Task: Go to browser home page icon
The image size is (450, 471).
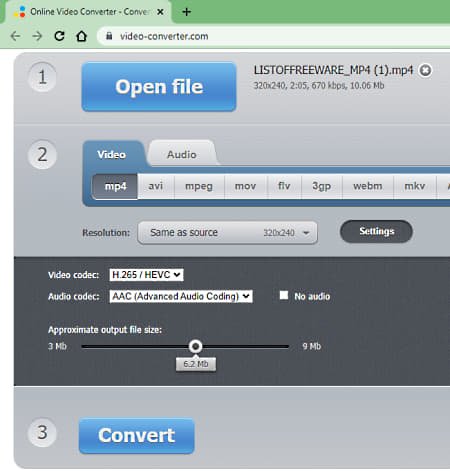Action: (x=82, y=36)
